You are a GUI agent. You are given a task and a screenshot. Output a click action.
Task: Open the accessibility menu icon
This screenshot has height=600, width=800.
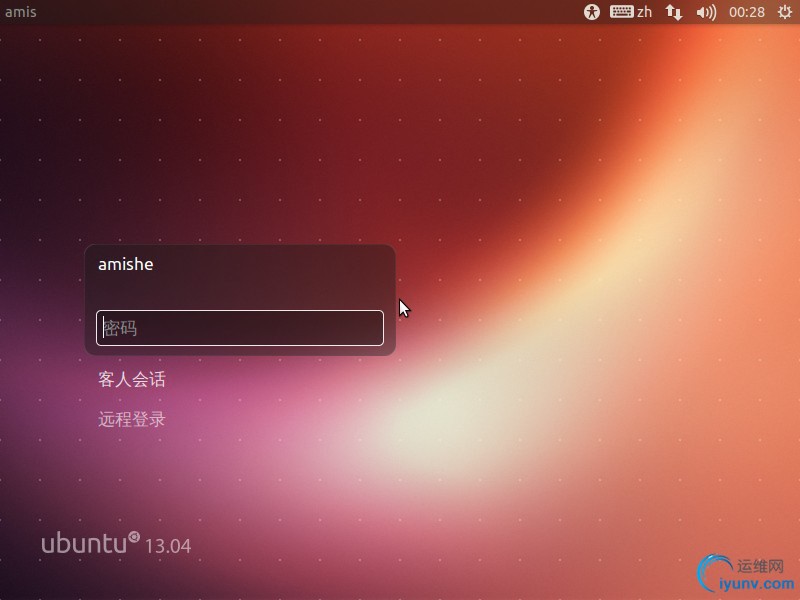(x=592, y=12)
